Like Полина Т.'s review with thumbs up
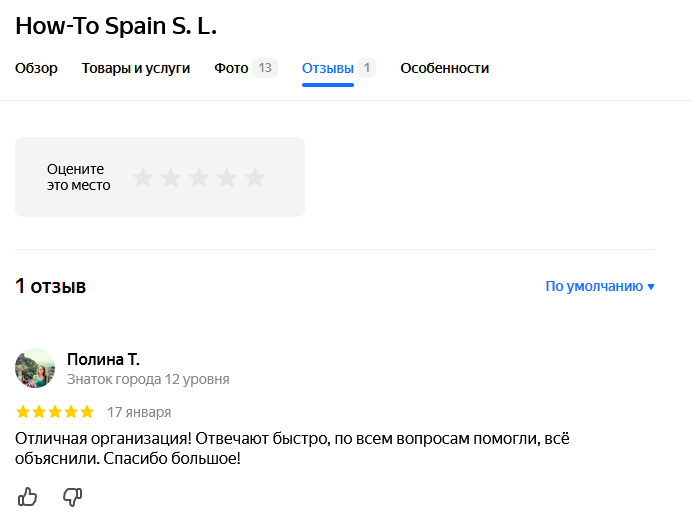The height and width of the screenshot is (526, 693). click(x=28, y=496)
